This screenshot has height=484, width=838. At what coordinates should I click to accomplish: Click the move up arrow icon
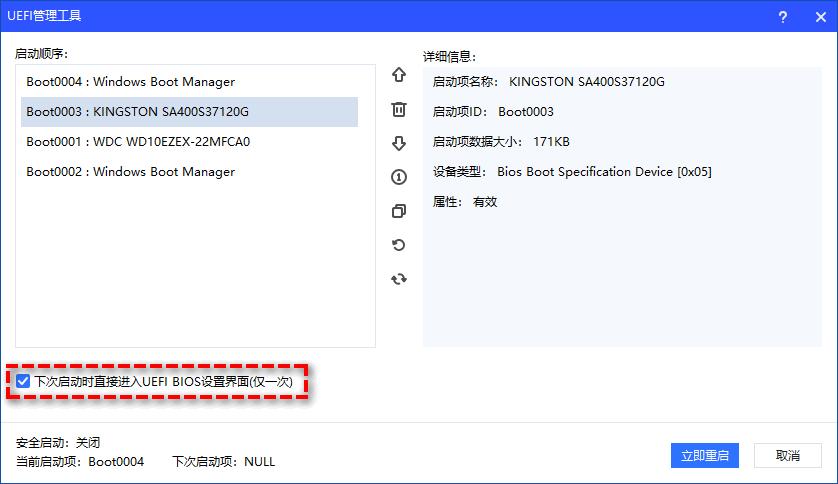coord(399,75)
